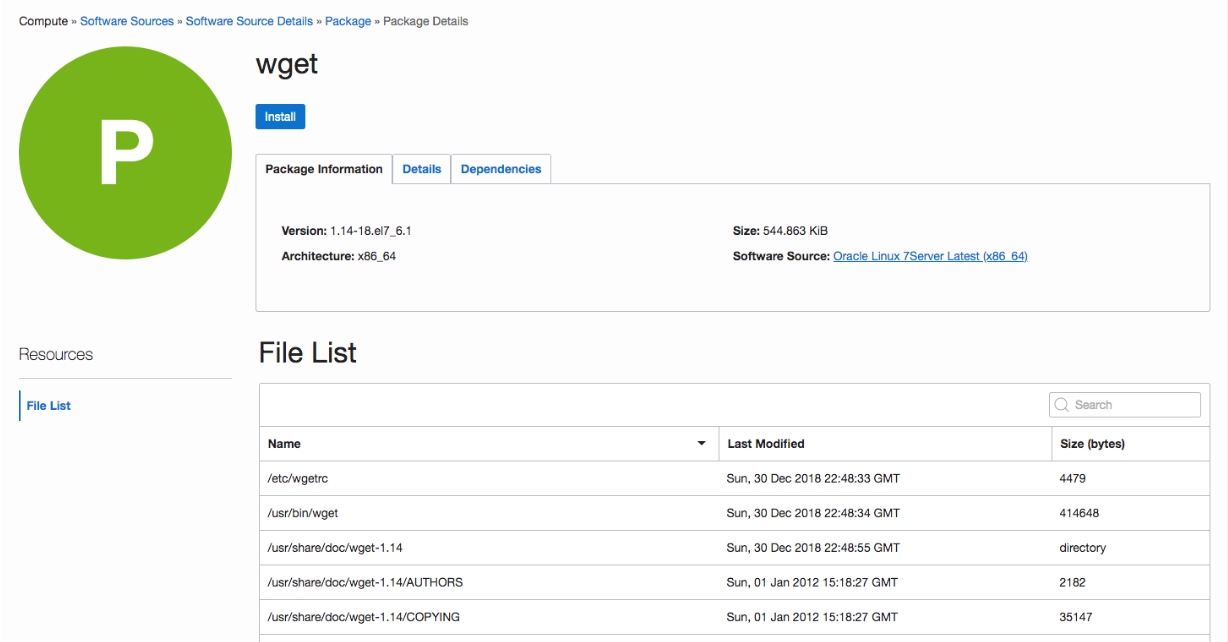This screenshot has width=1228, height=642.
Task: Click the green P package icon
Action: click(x=125, y=153)
